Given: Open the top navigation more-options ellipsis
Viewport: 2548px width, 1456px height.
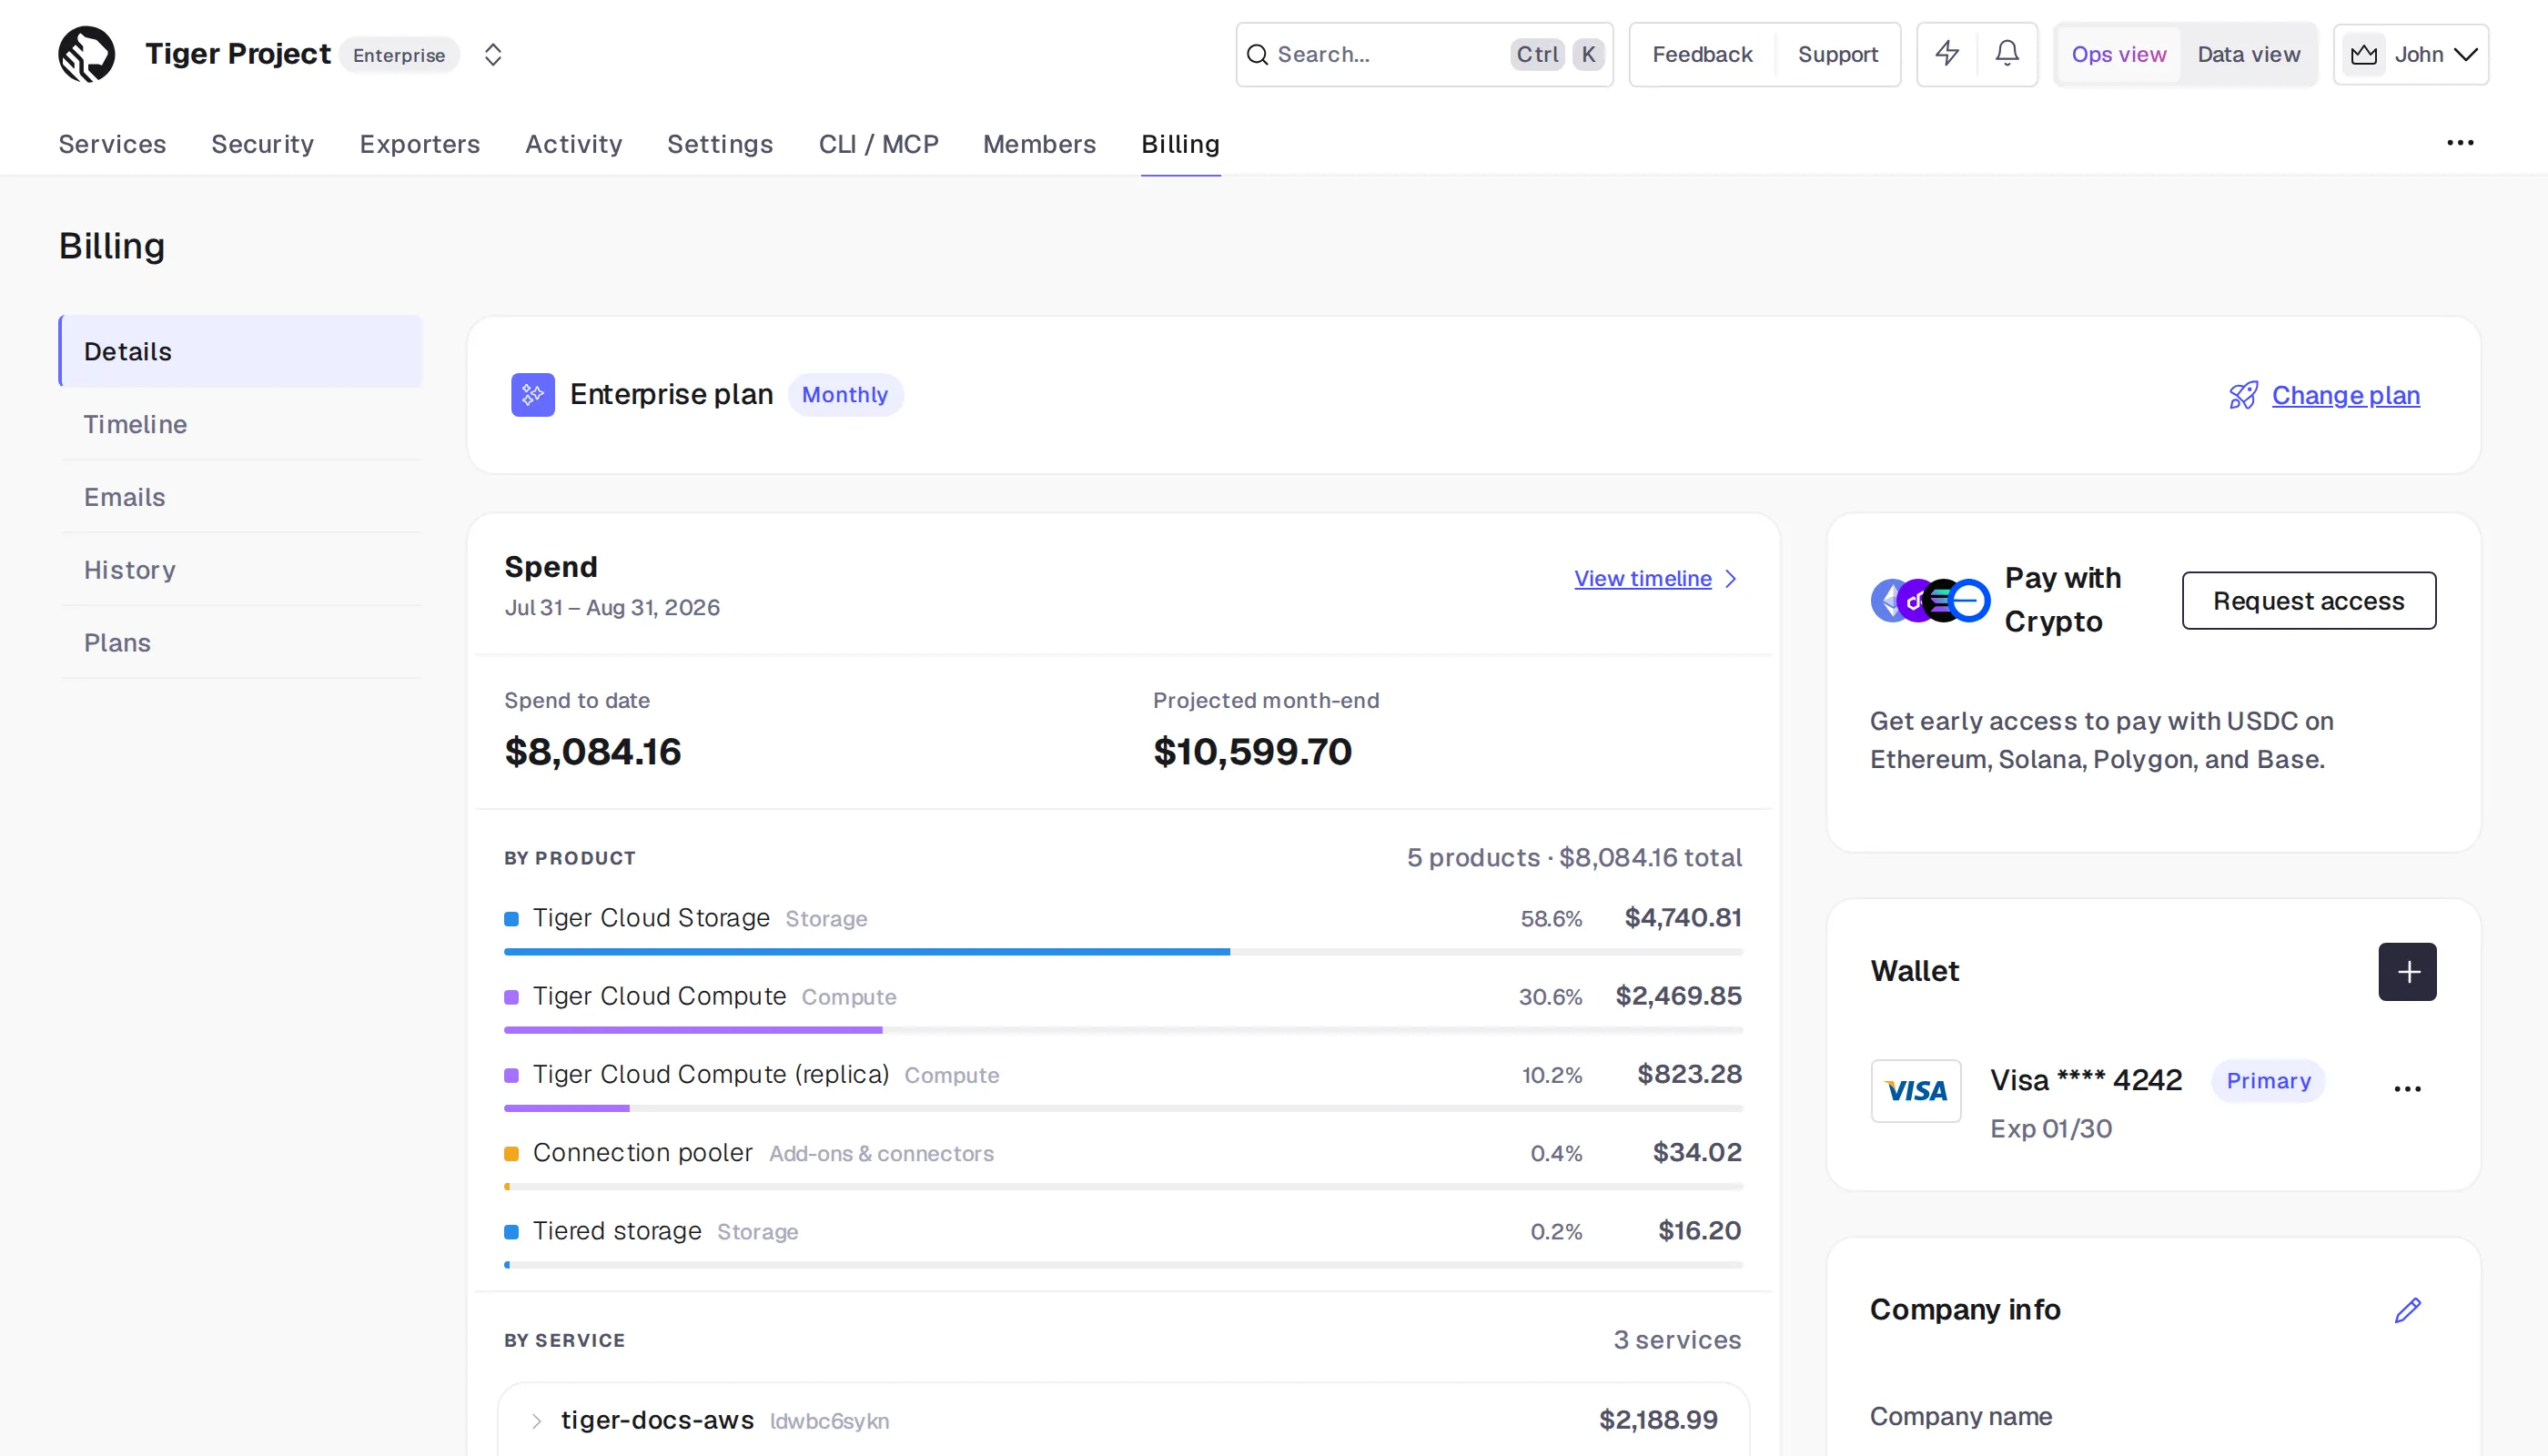Looking at the screenshot, I should click(x=2460, y=143).
